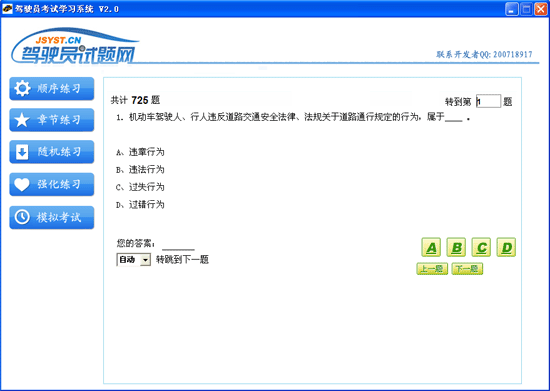
Task: Go to next question with 下一题
Action: click(x=467, y=269)
